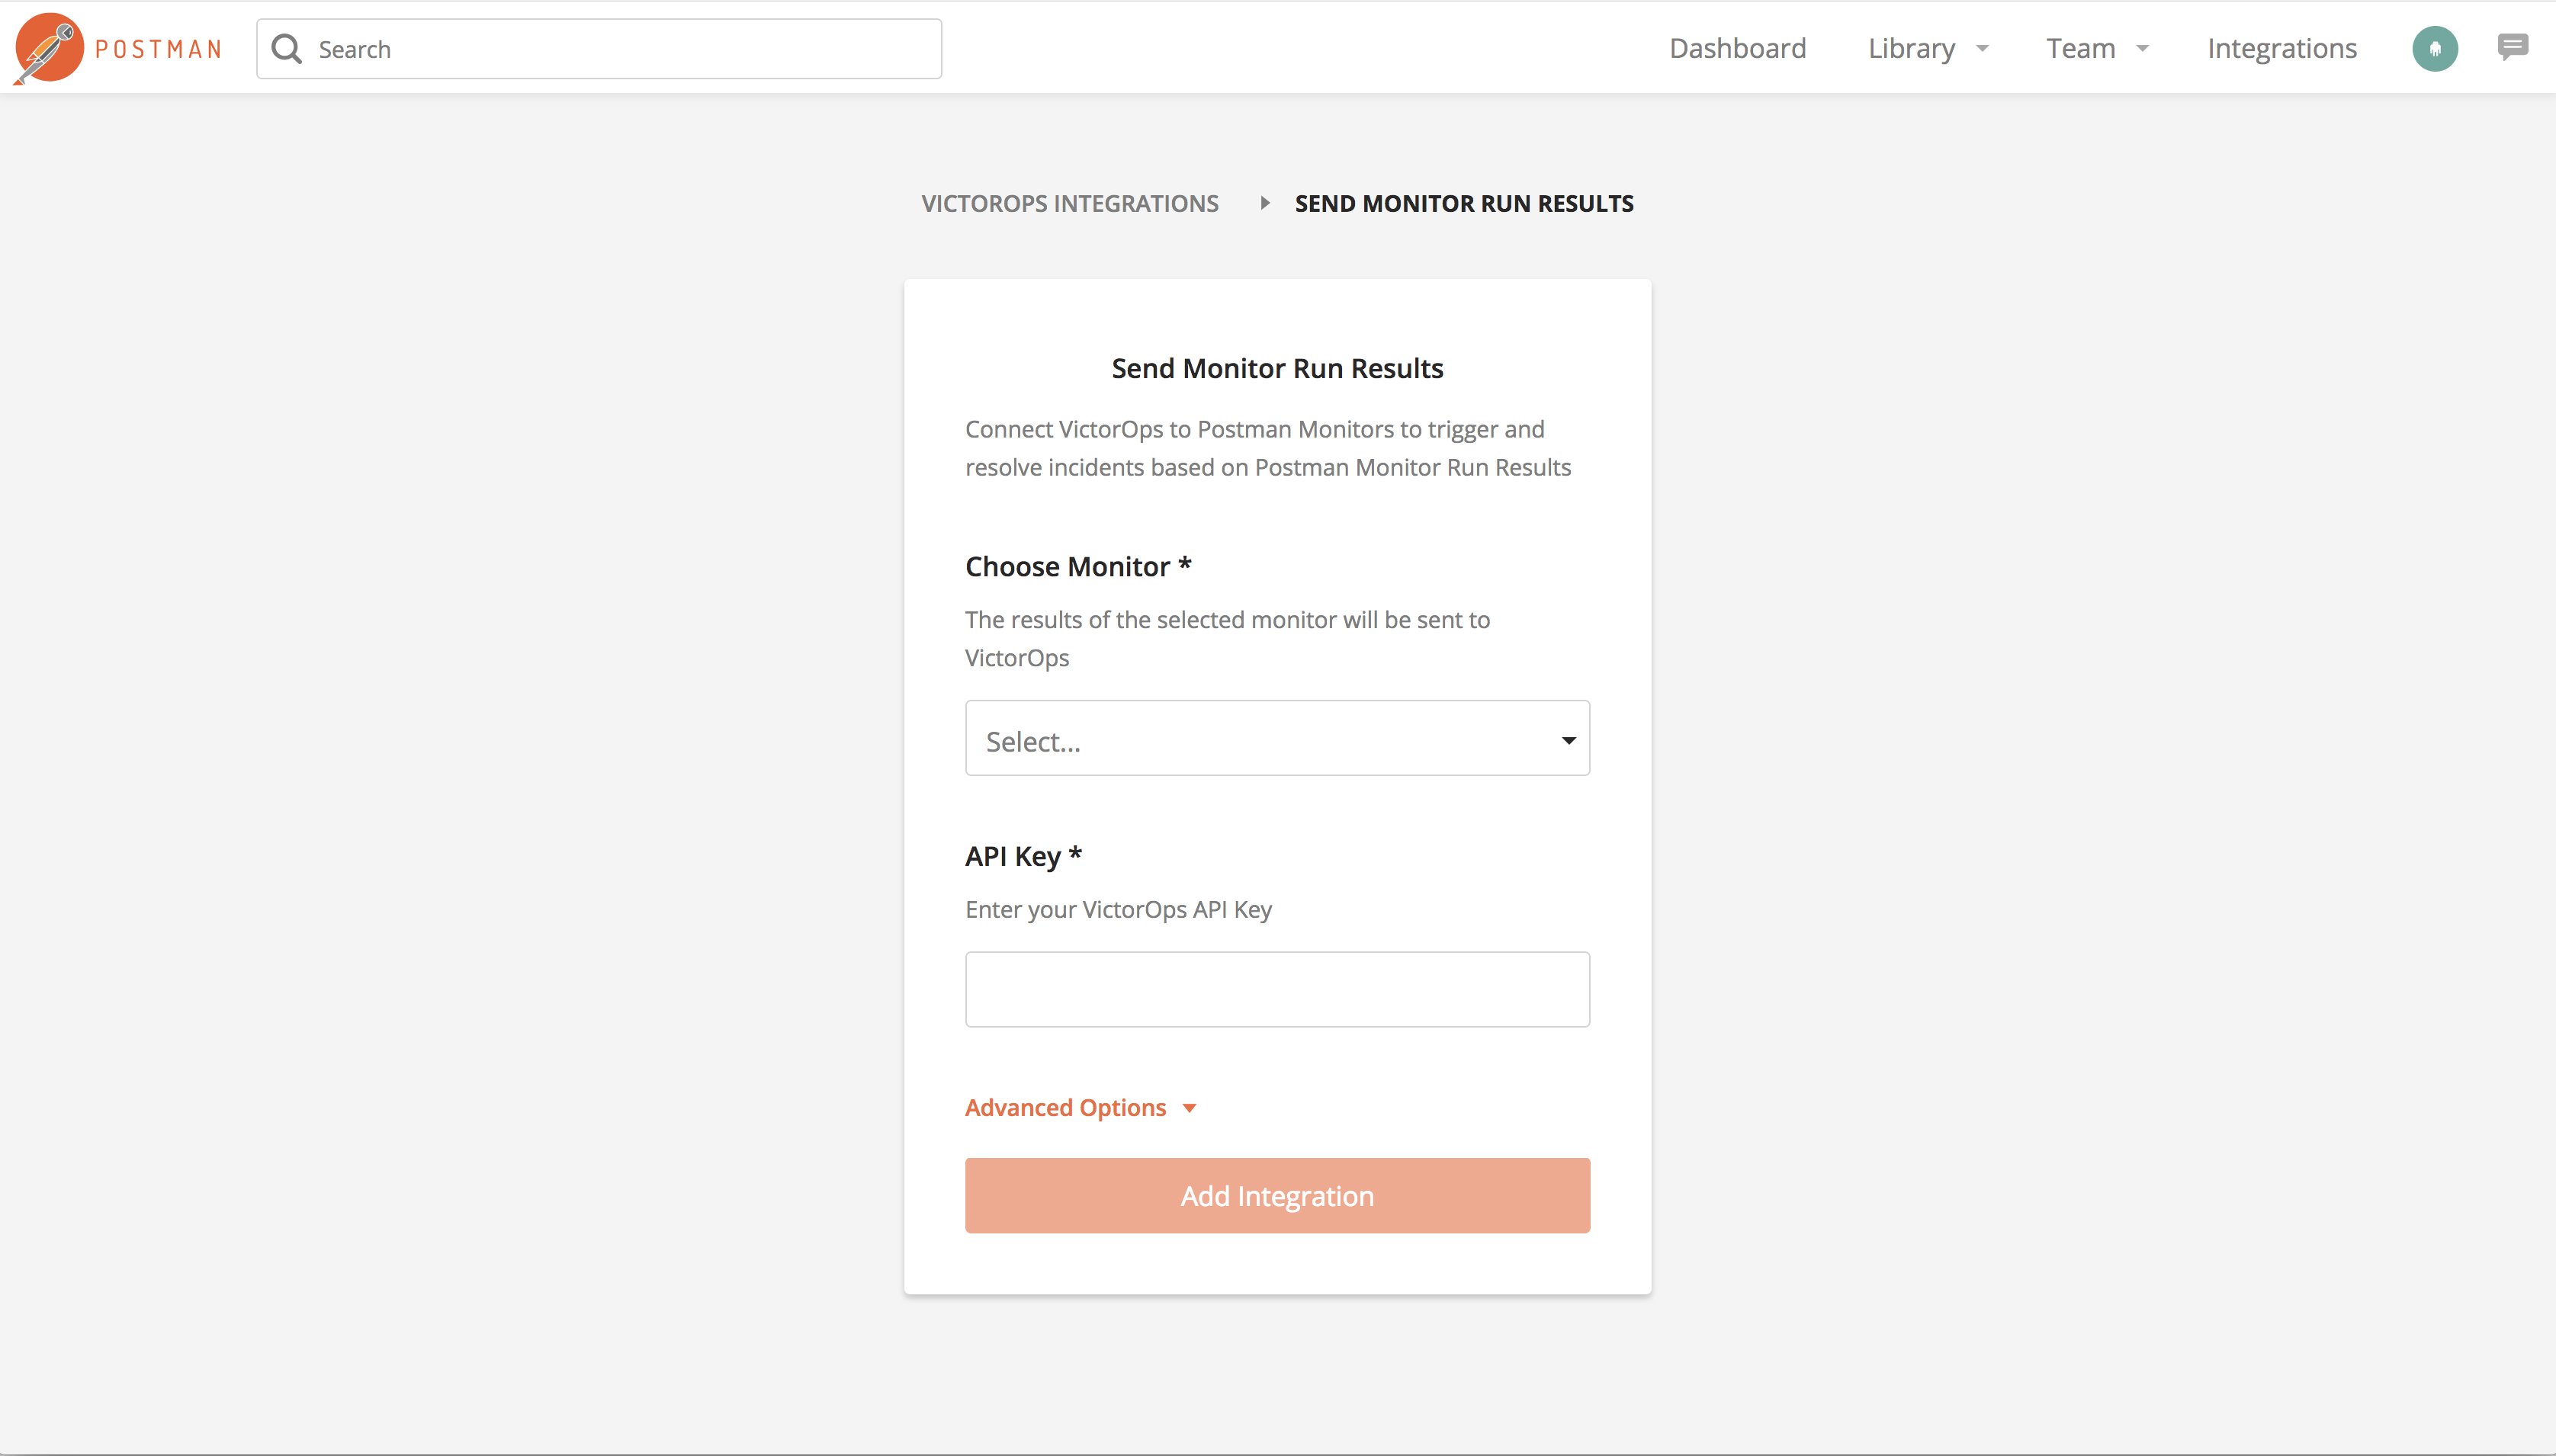
Task: Click the API Key label
Action: (x=1023, y=856)
